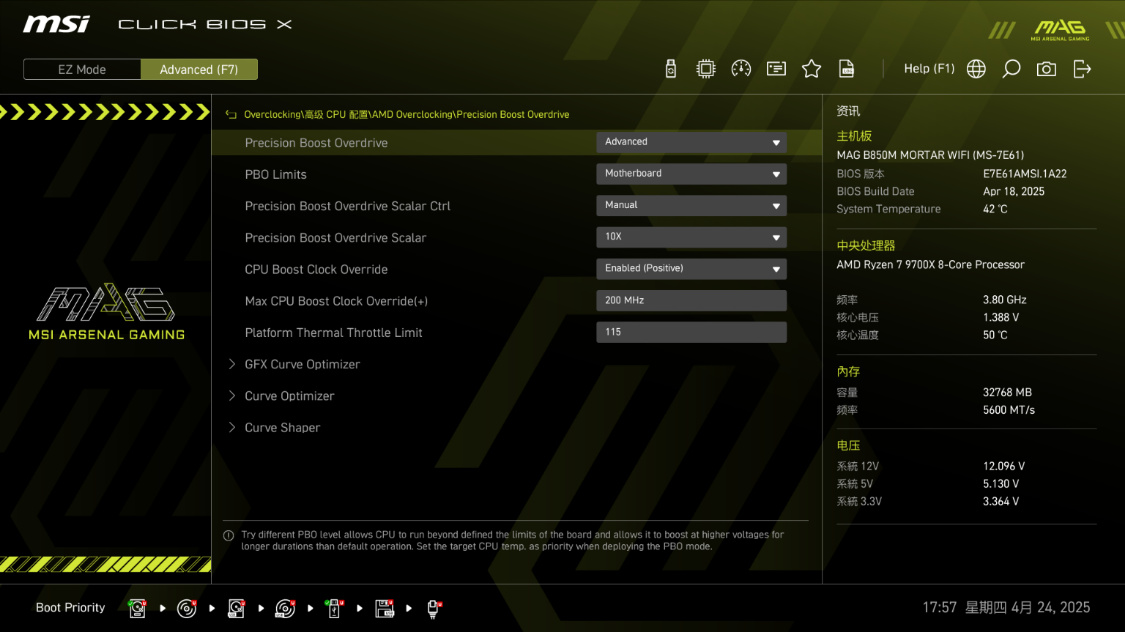The width and height of the screenshot is (1125, 632).
Task: Click the breadcrumb path Overclocking\...\Precision Boost Overdrive
Action: [x=406, y=115]
